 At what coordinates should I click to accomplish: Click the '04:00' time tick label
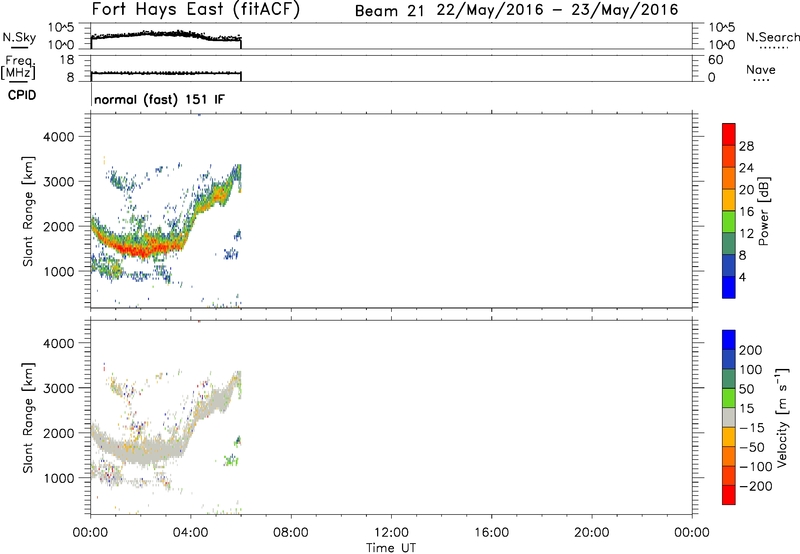190,533
